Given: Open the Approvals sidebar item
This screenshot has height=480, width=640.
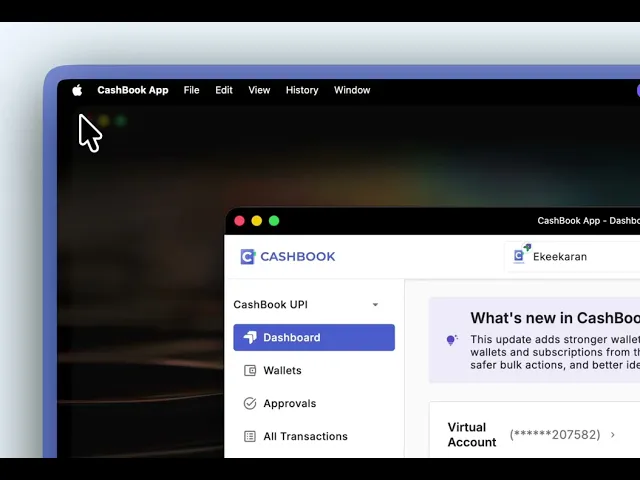Looking at the screenshot, I should point(314,403).
